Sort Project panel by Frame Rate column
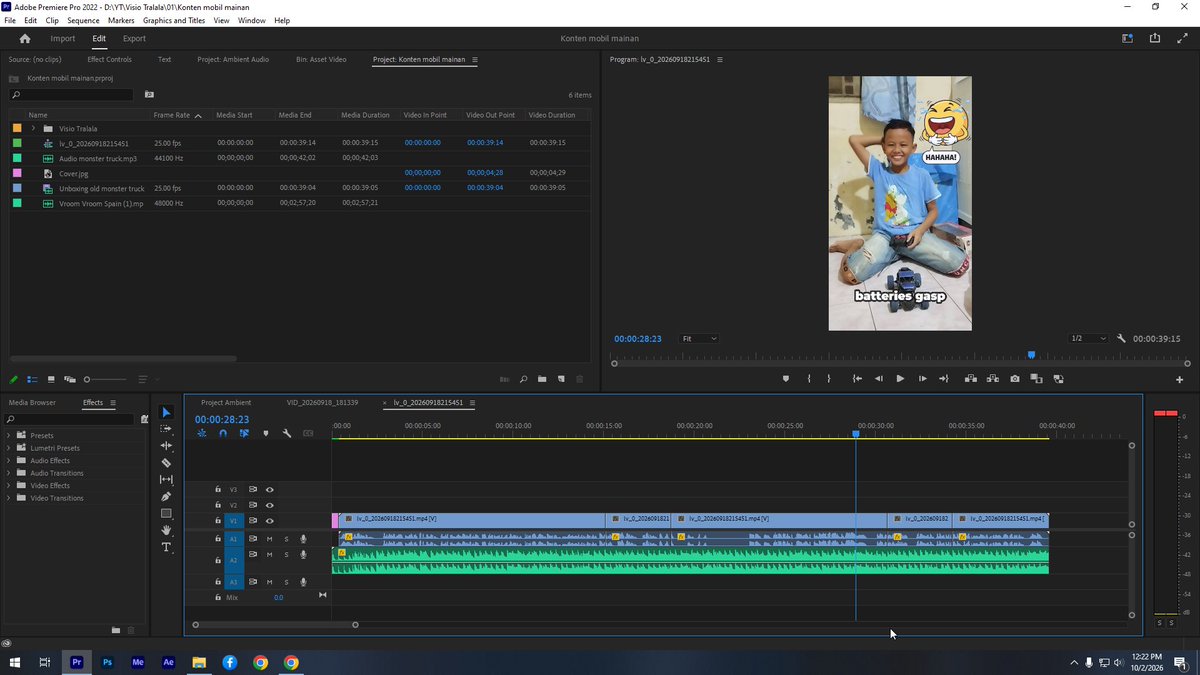Screen dimensions: 1200x675 coord(172,115)
